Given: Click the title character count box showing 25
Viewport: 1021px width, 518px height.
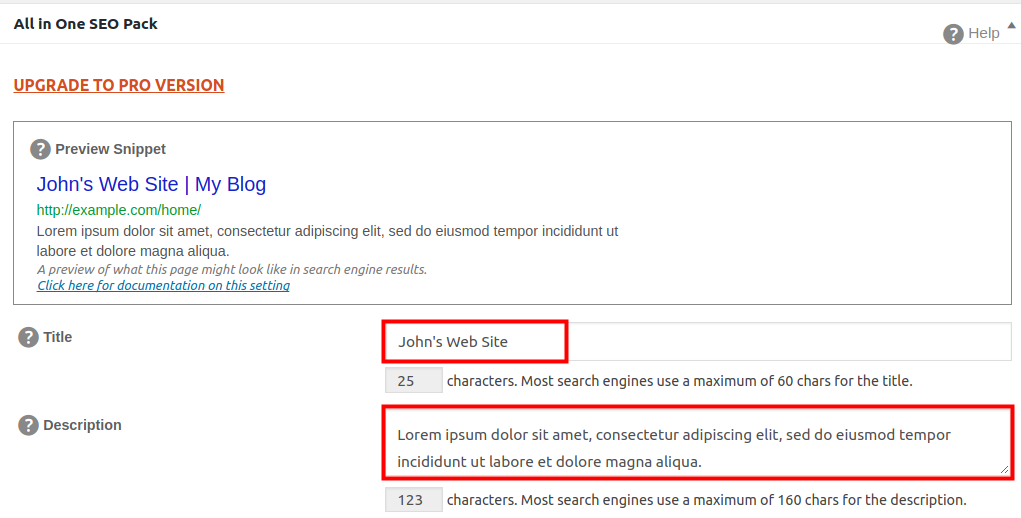Looking at the screenshot, I should (413, 381).
